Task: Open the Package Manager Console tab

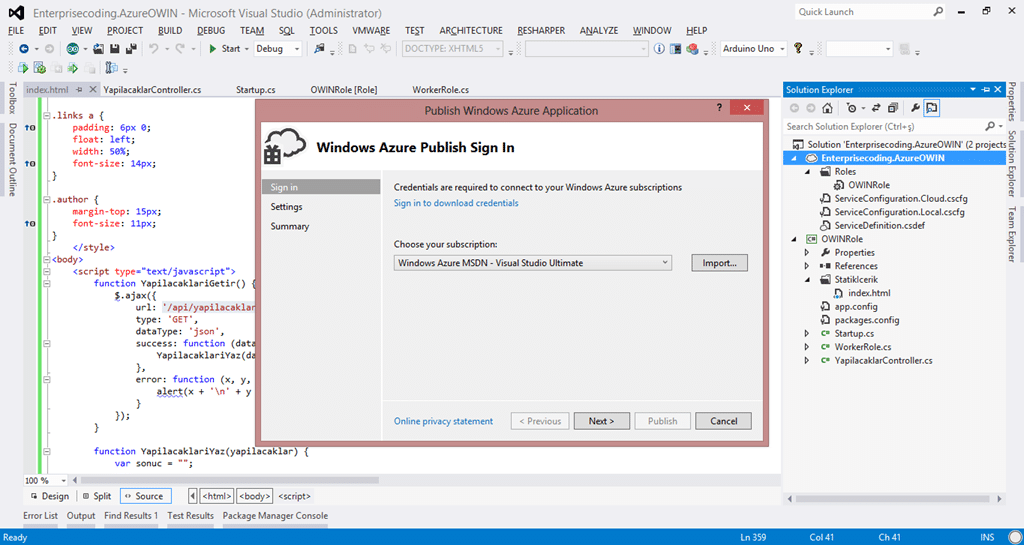Action: click(275, 516)
